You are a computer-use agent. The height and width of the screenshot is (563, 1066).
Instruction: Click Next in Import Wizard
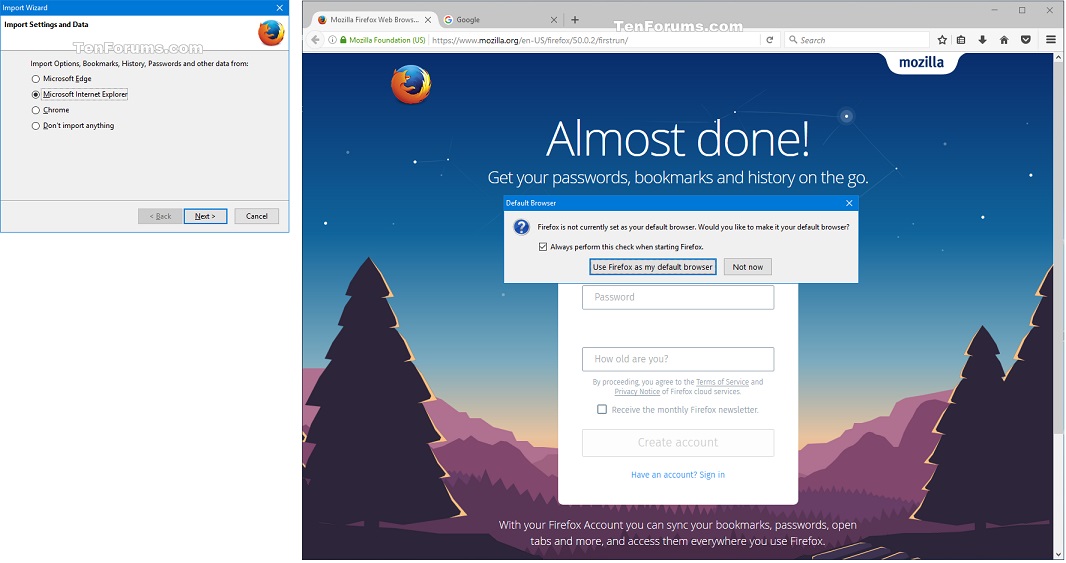pos(205,216)
